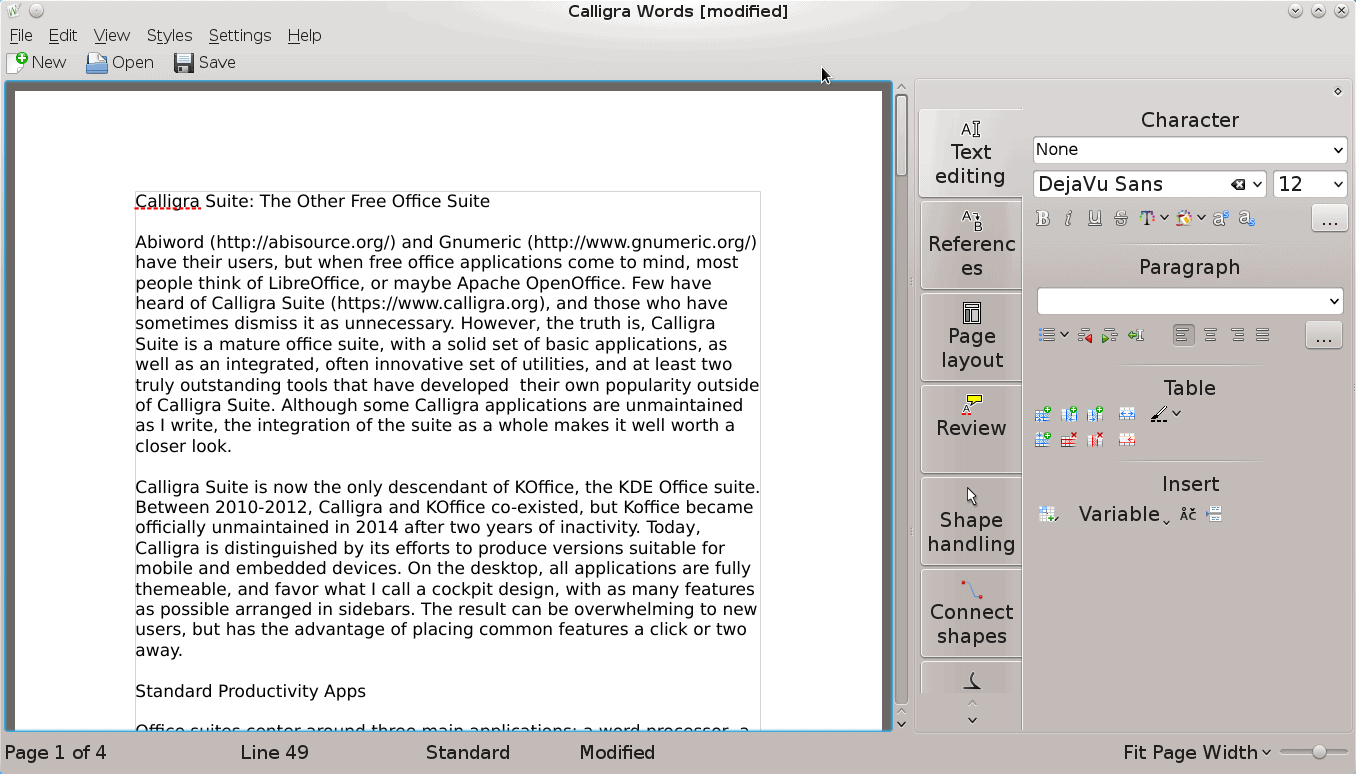Click the change text direction icon
Image resolution: width=1356 pixels, height=774 pixels.
pyautogui.click(x=1135, y=336)
